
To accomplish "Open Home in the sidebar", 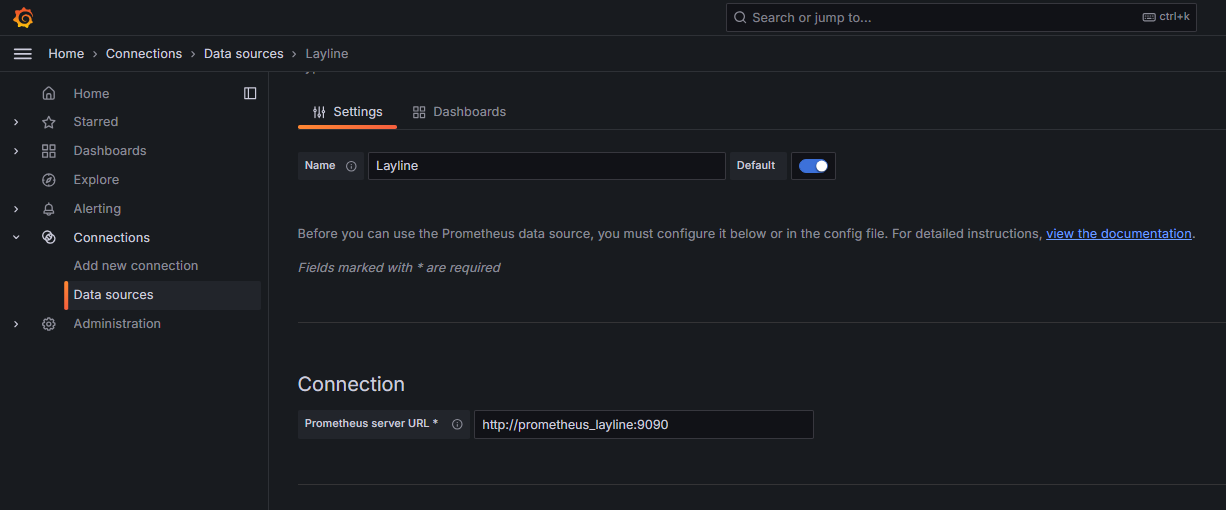I will coord(91,93).
